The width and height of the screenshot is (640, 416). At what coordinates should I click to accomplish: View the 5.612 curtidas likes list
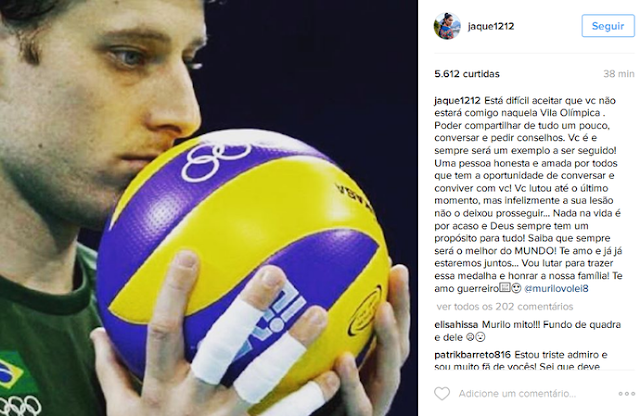(x=467, y=74)
